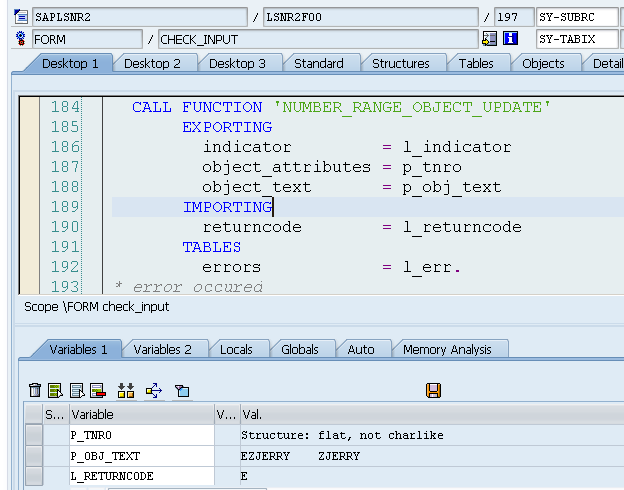Select the row selector for L_RETURNCODE

tap(34, 476)
